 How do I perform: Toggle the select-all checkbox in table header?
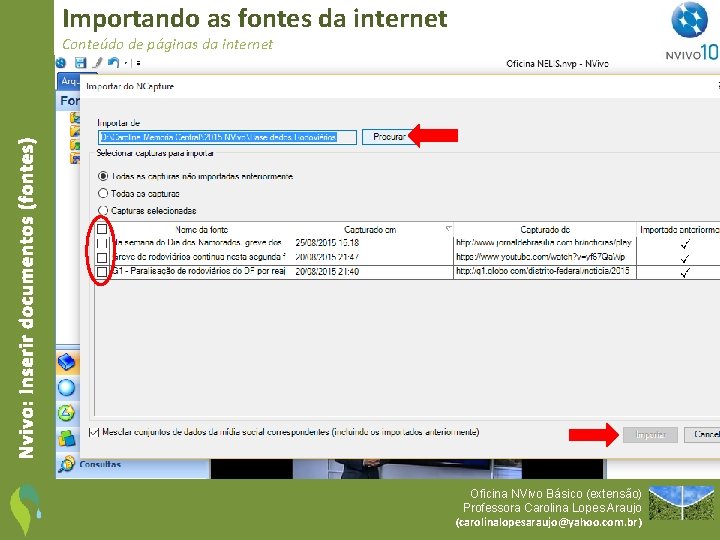[x=102, y=229]
